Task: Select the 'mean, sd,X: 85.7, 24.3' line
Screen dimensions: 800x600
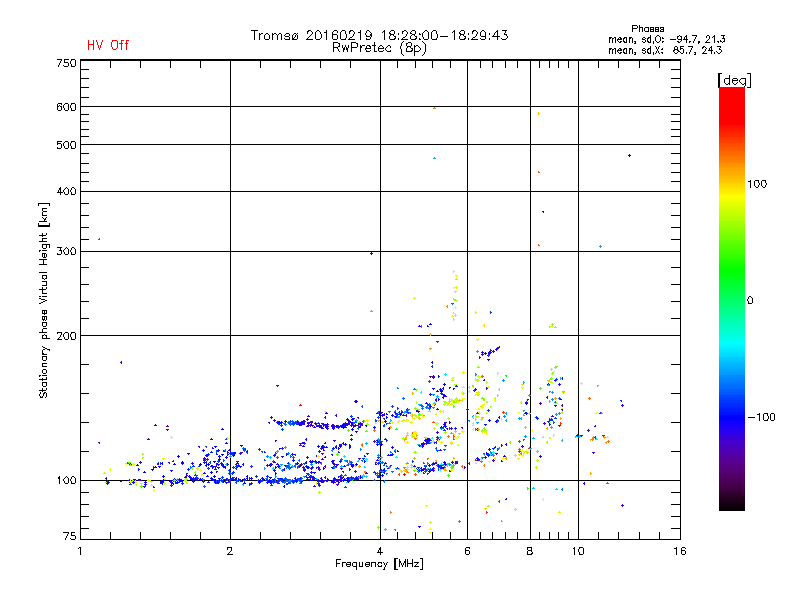Action: click(665, 50)
